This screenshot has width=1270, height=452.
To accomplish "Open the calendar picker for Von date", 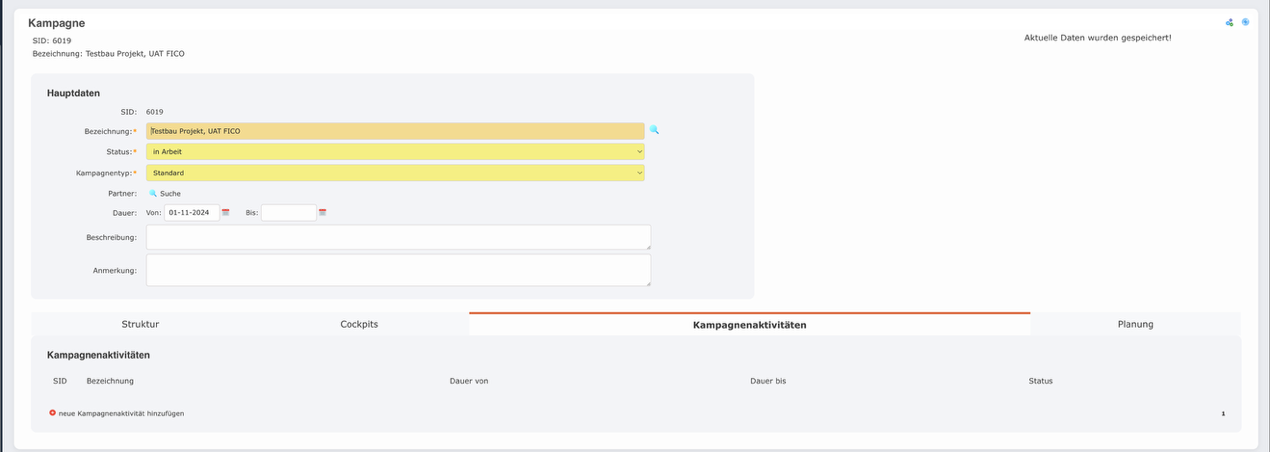I will [x=226, y=213].
